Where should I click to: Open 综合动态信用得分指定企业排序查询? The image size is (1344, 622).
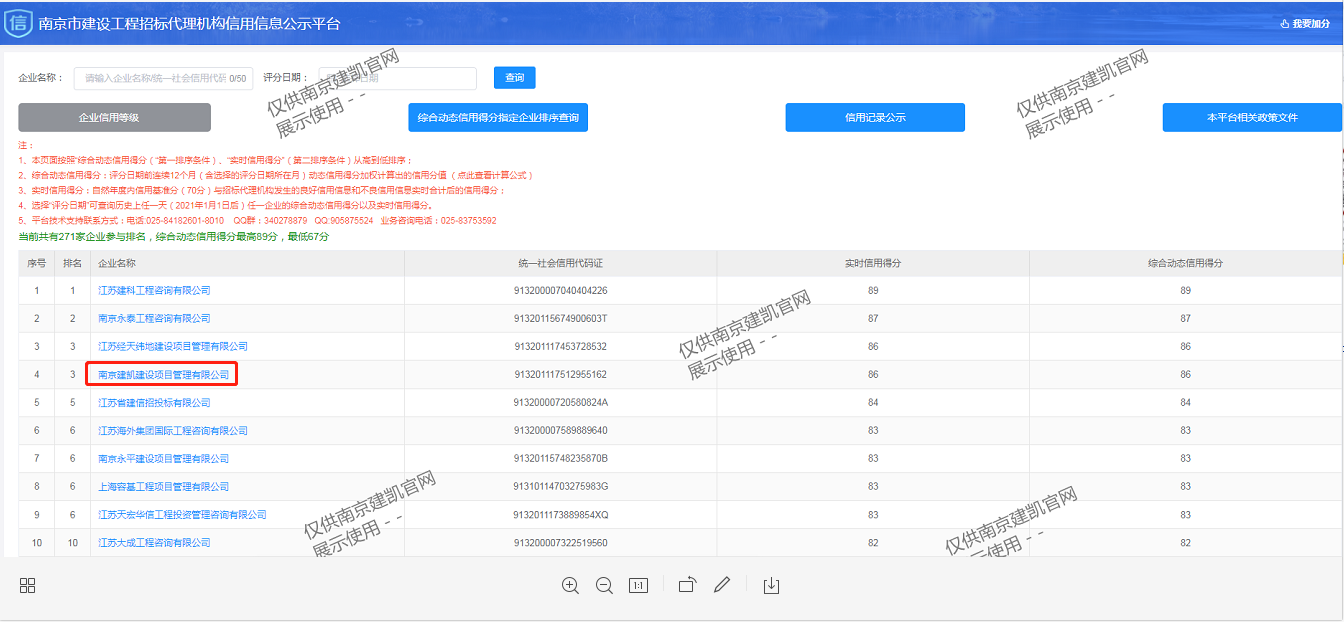click(x=498, y=117)
